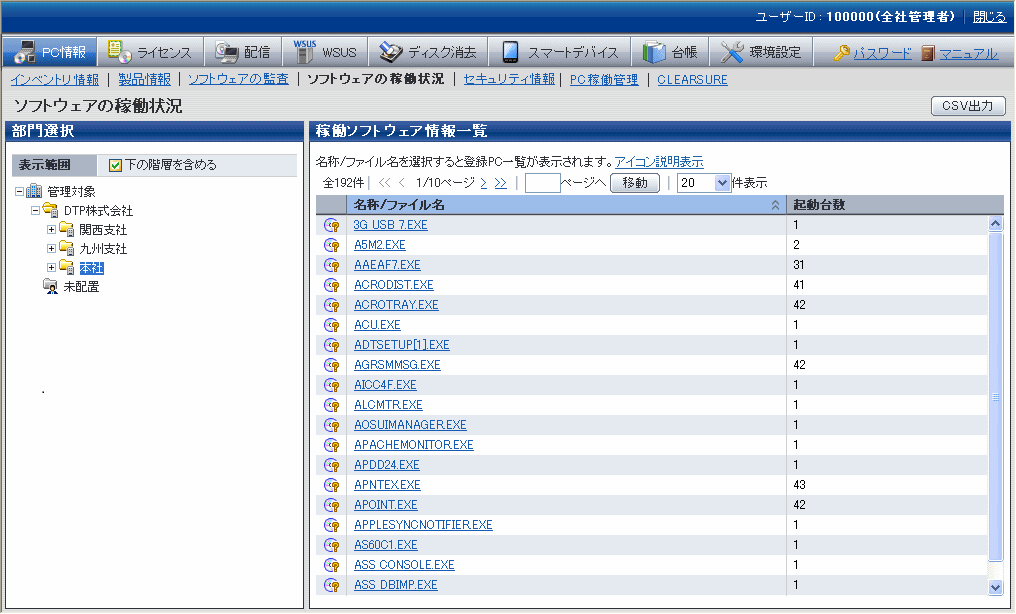The image size is (1016, 614).
Task: Click the 移動 page jump button
Action: pos(635,183)
